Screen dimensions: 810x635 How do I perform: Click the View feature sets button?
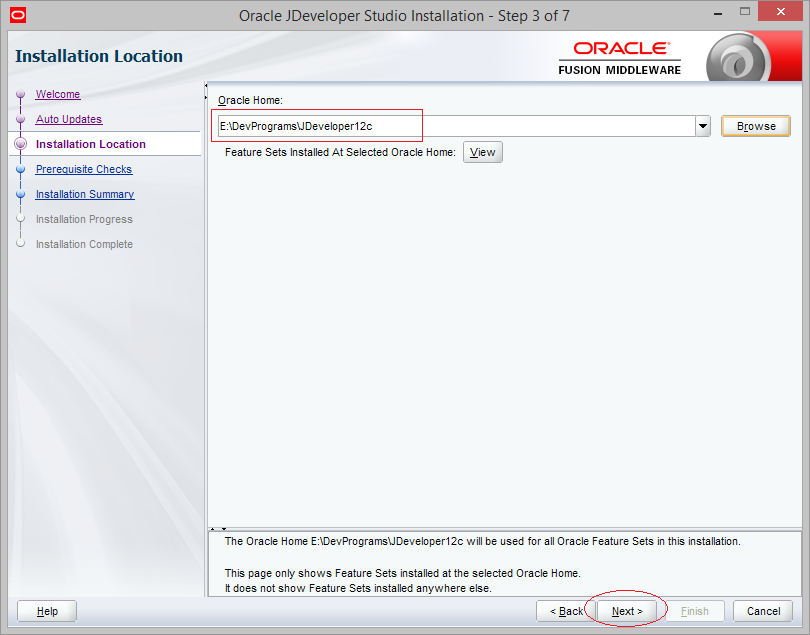pyautogui.click(x=482, y=152)
